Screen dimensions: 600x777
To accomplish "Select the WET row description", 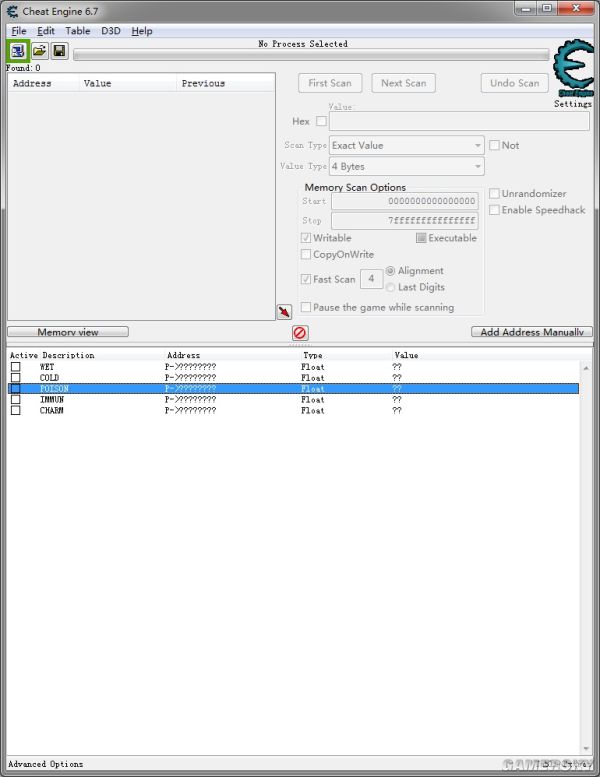I will coord(47,367).
